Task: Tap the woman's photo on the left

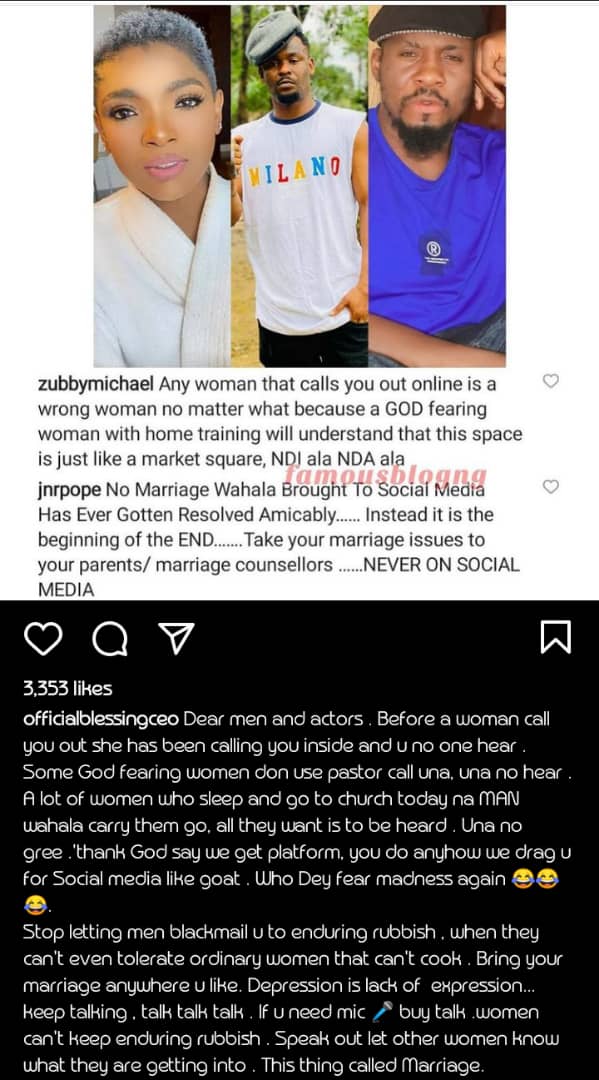Action: click(x=162, y=186)
